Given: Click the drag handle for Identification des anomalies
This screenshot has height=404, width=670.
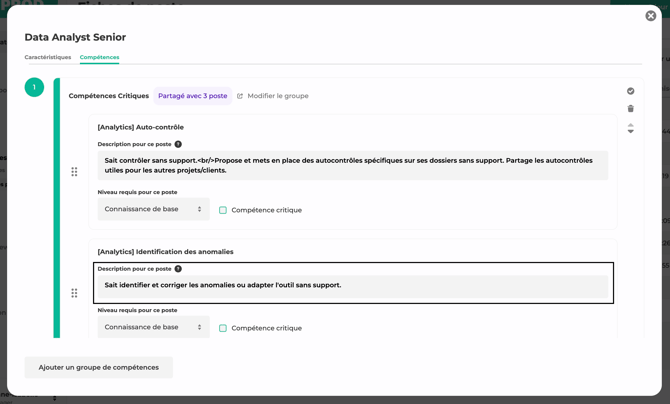Looking at the screenshot, I should point(74,293).
